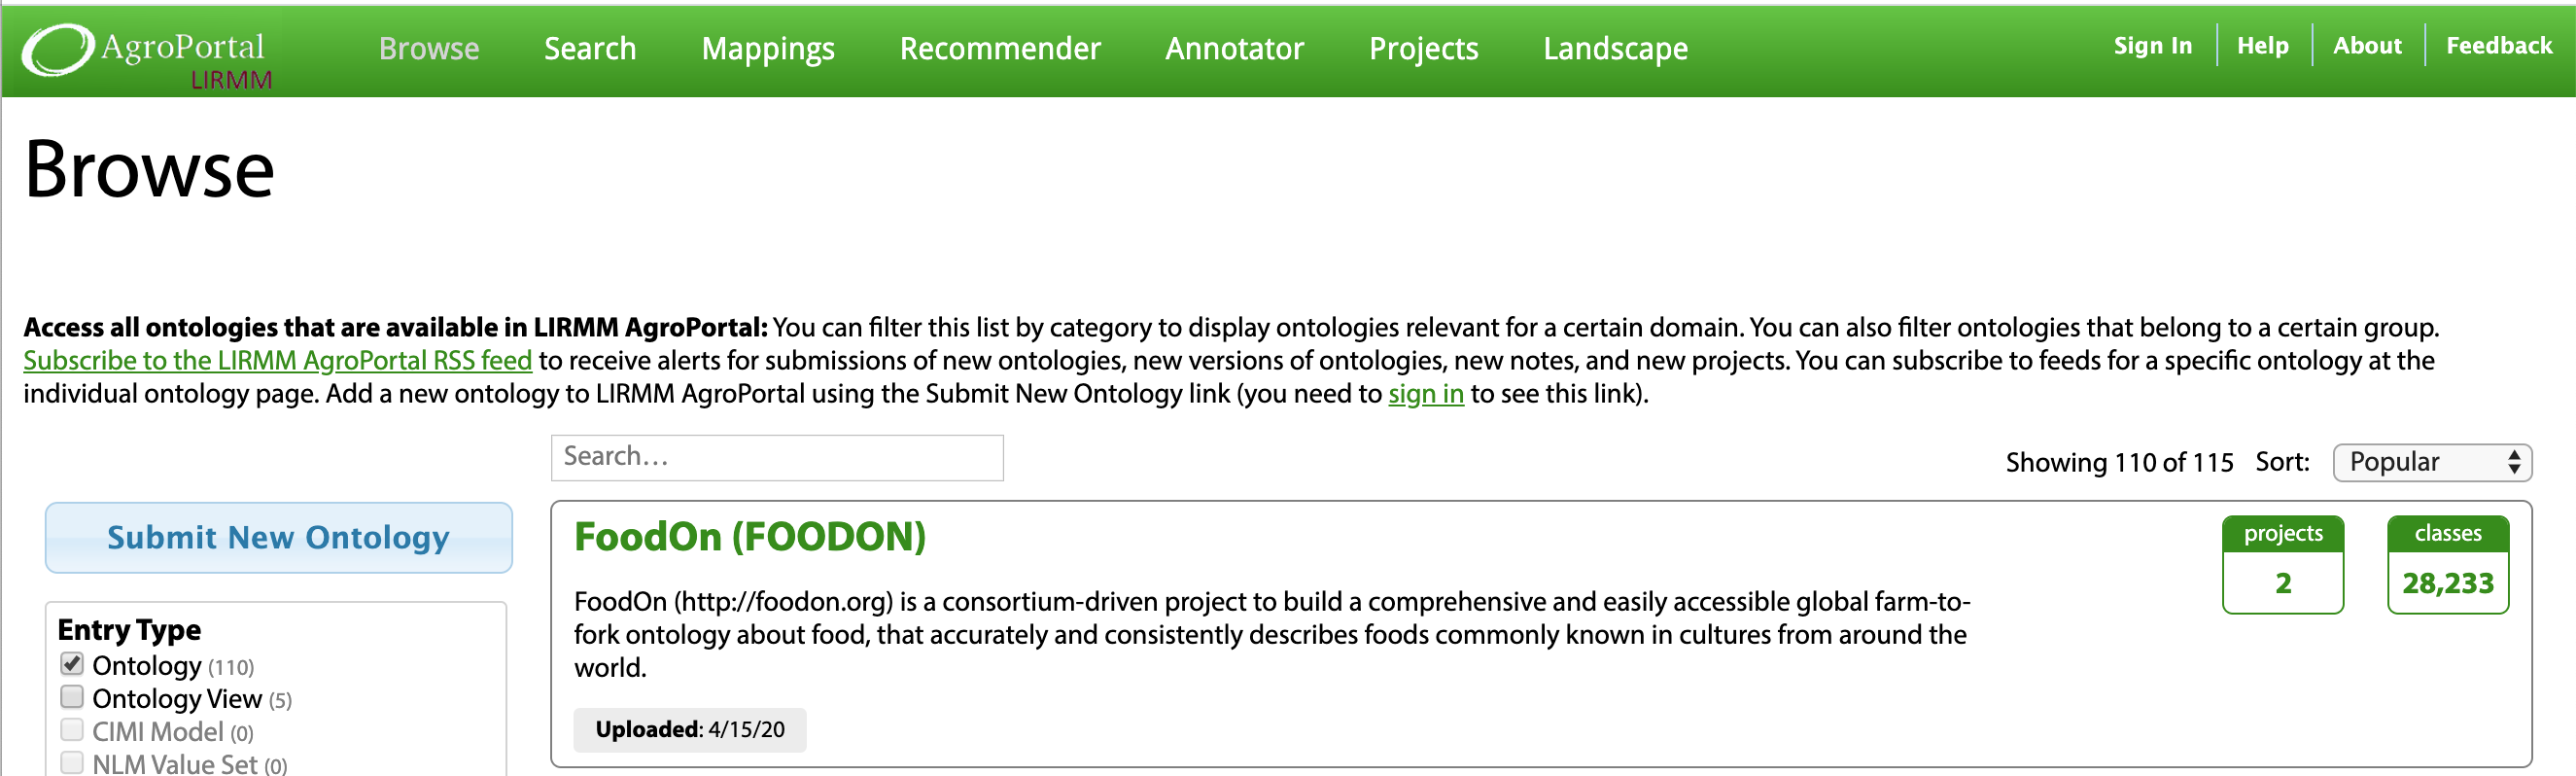
Task: Click the Feedback link
Action: (2498, 46)
